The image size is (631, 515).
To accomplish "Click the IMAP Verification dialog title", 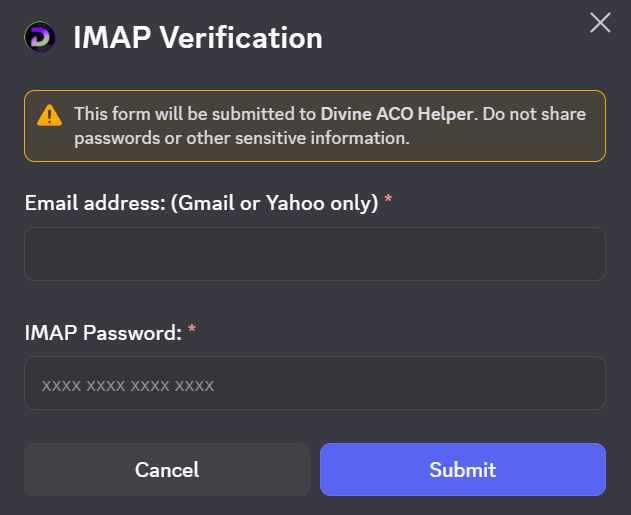I will click(x=198, y=38).
